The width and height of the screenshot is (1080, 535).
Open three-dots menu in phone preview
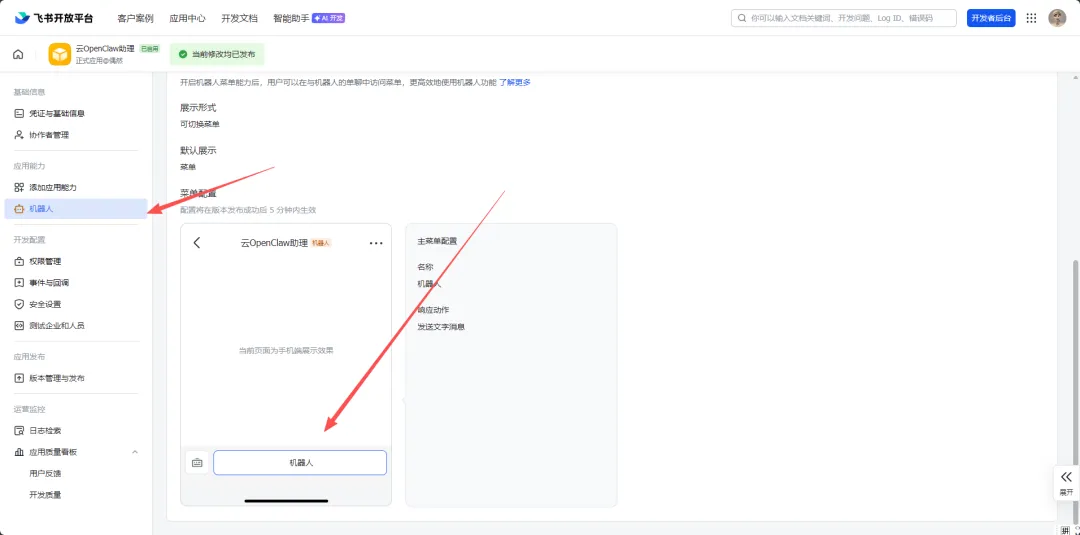[376, 243]
